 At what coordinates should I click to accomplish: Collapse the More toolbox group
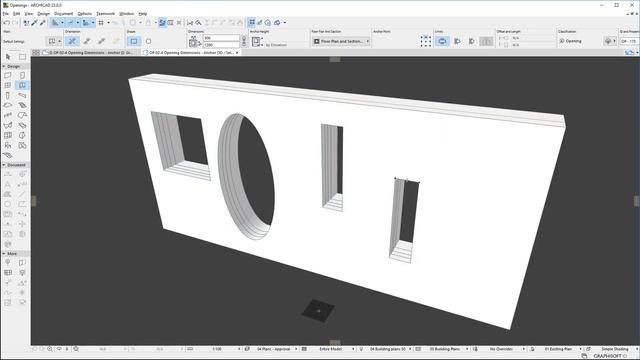click(x=4, y=253)
